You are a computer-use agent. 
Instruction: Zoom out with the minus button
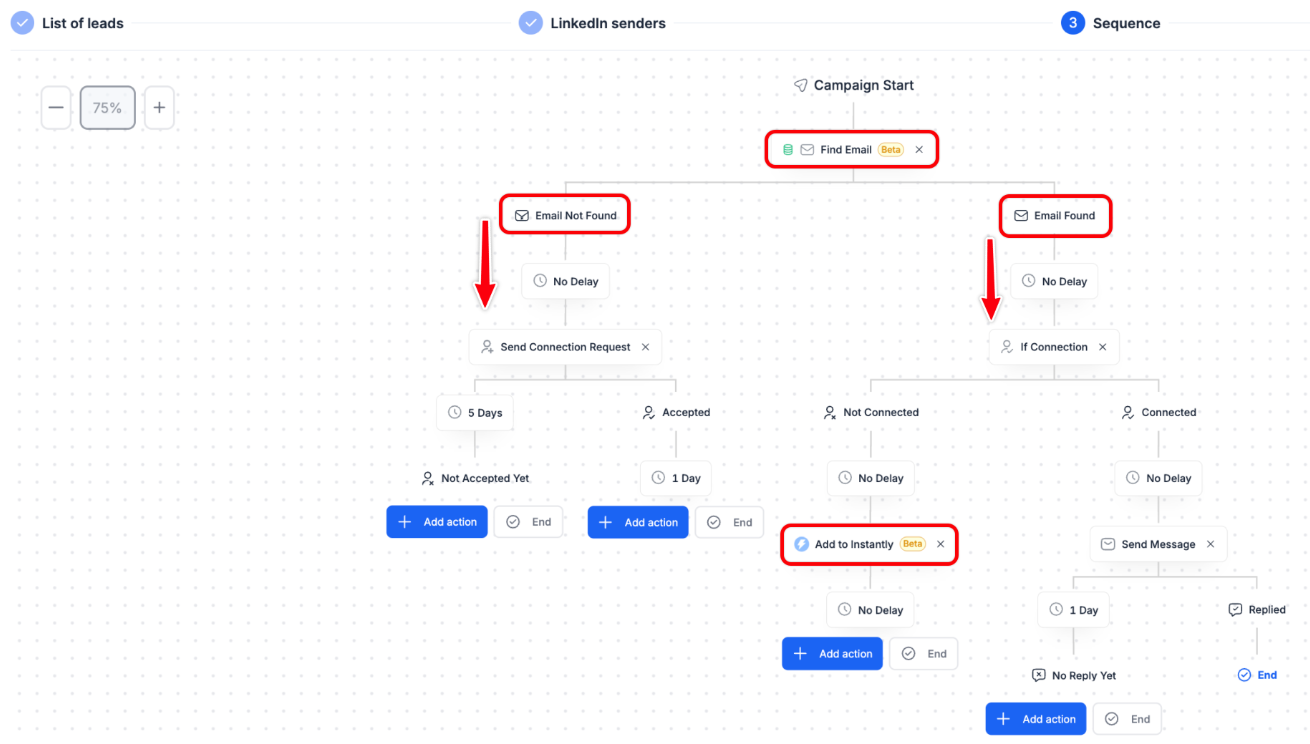pos(56,108)
